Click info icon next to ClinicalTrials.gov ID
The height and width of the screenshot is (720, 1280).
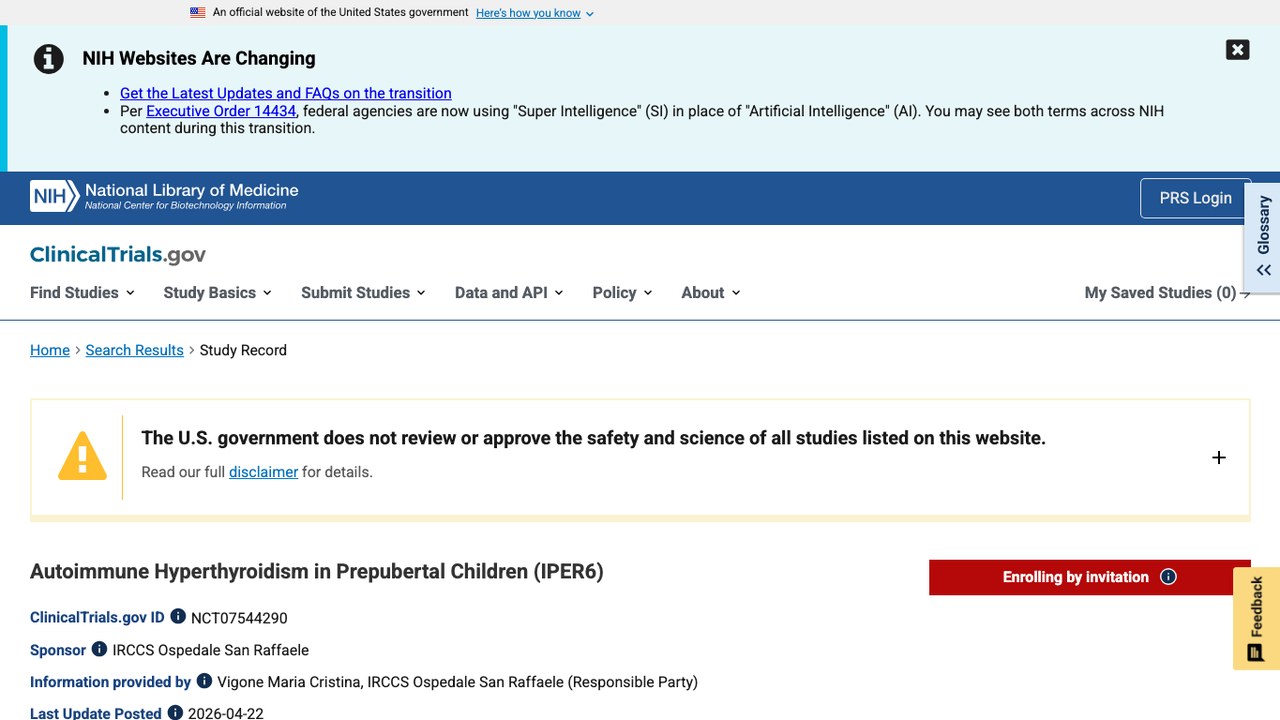178,617
